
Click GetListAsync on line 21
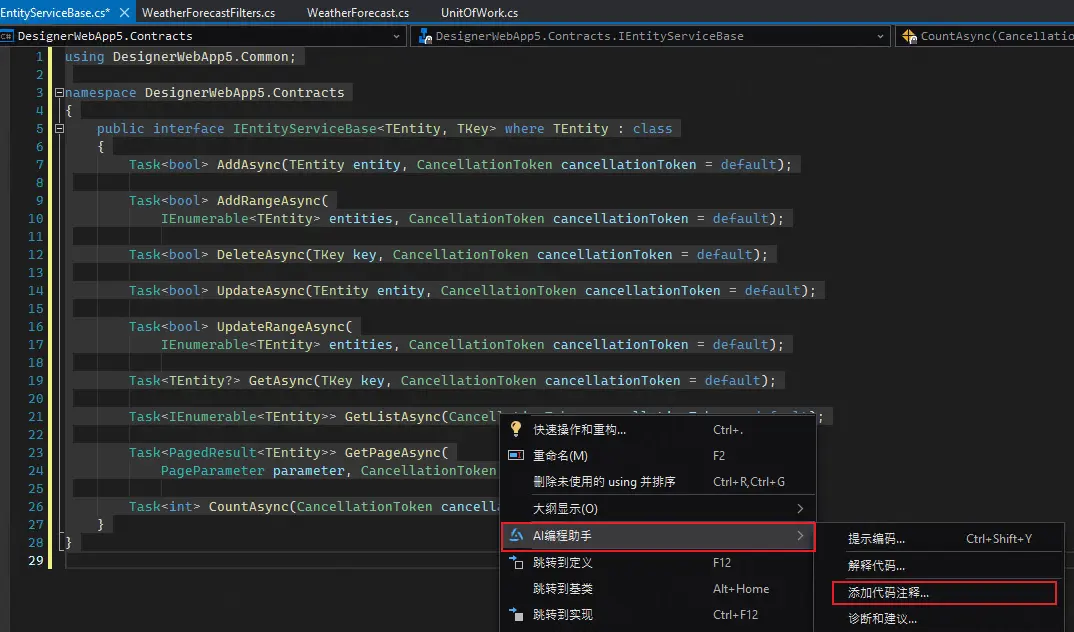click(x=392, y=416)
